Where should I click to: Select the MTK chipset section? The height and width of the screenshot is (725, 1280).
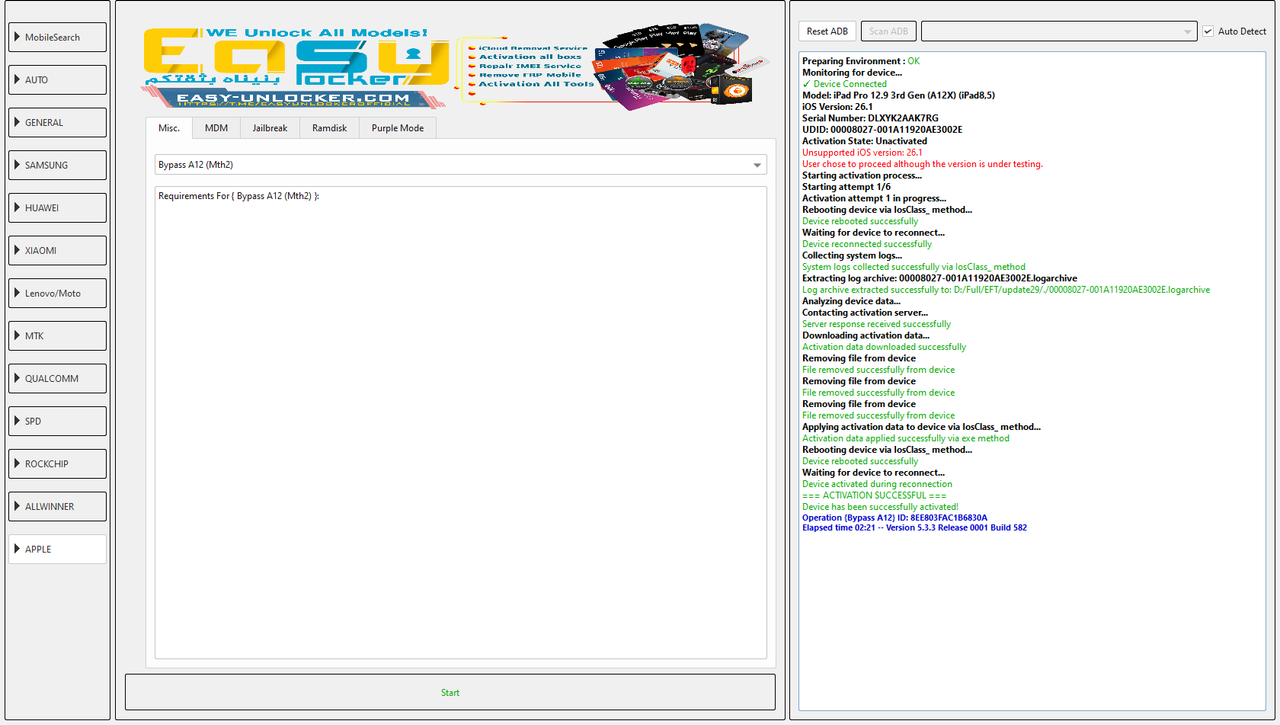coord(58,336)
